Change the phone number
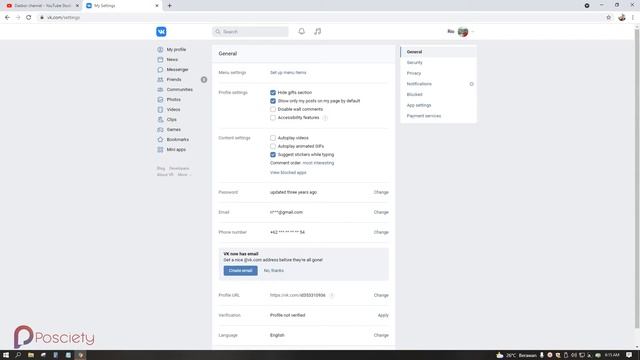Image resolution: width=640 pixels, height=360 pixels. [381, 232]
